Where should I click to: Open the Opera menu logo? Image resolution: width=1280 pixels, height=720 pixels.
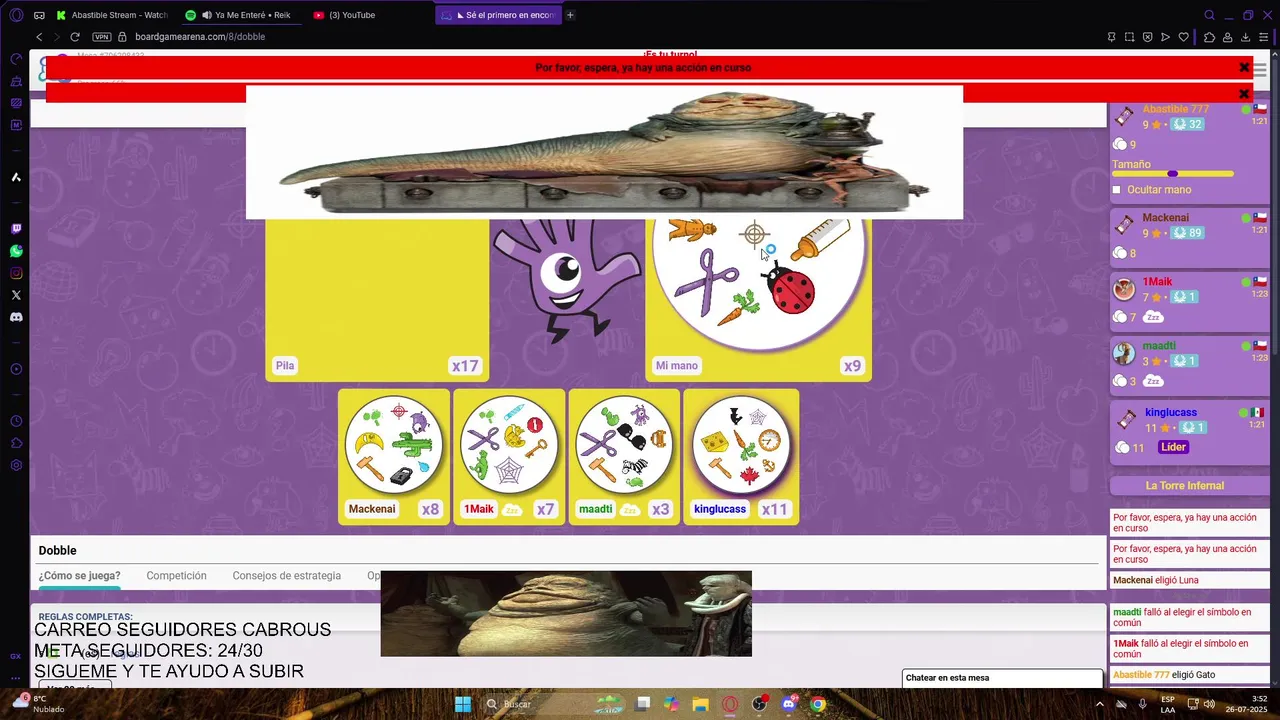tap(15, 15)
